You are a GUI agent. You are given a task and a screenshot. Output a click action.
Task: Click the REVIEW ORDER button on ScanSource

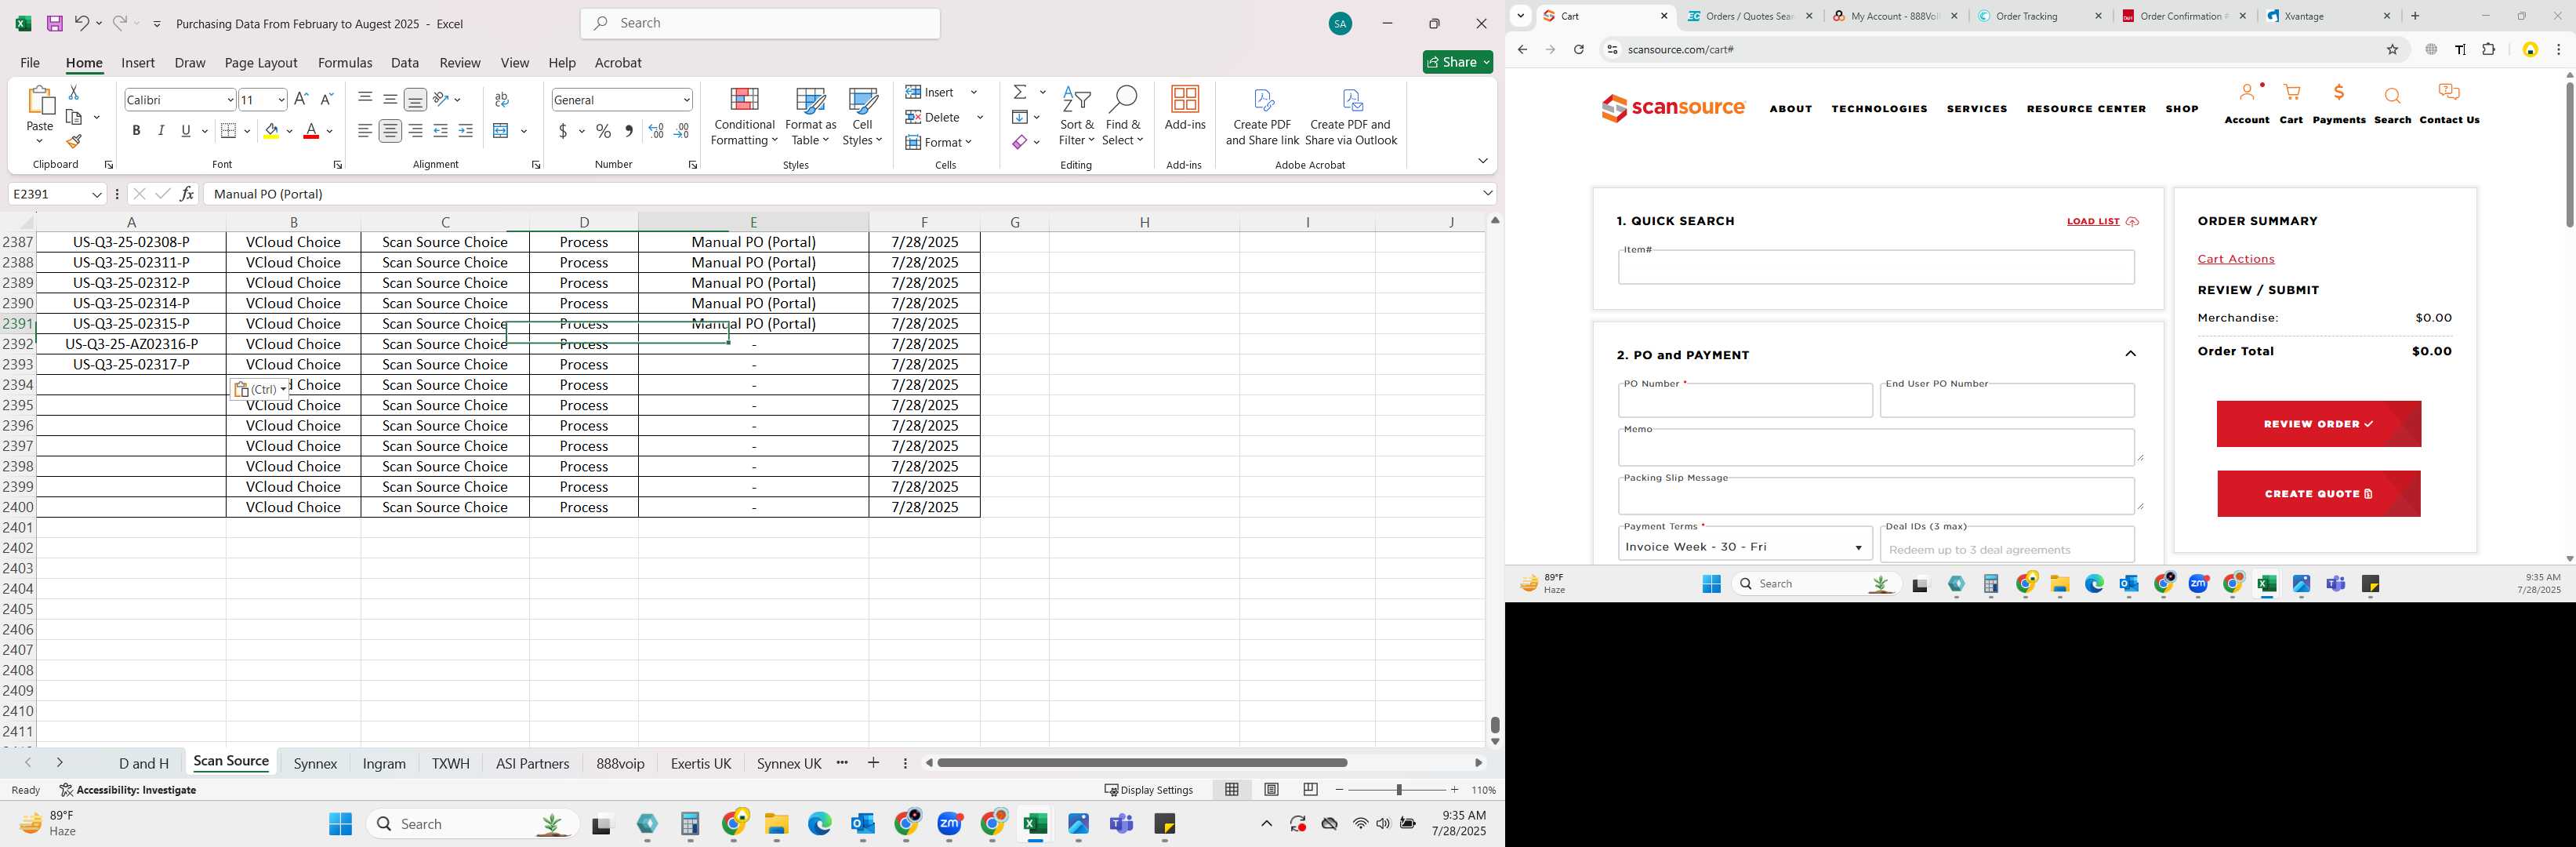[x=2318, y=424]
